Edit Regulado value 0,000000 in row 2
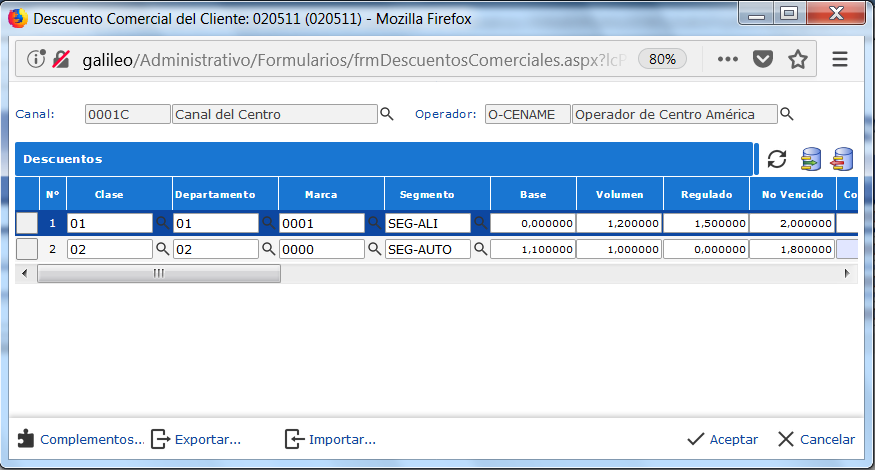The height and width of the screenshot is (470, 875). tap(706, 249)
